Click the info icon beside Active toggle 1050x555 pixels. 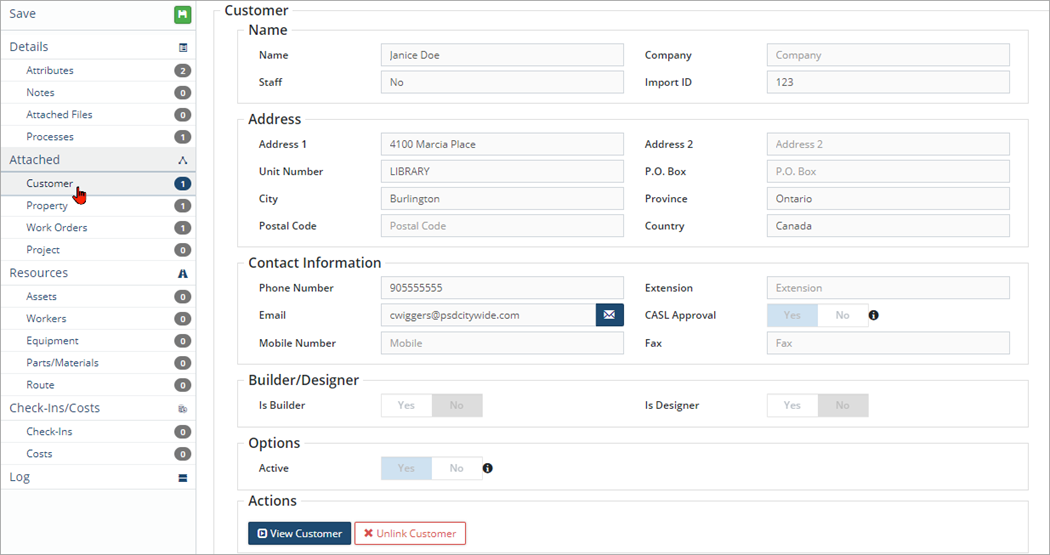[x=487, y=468]
